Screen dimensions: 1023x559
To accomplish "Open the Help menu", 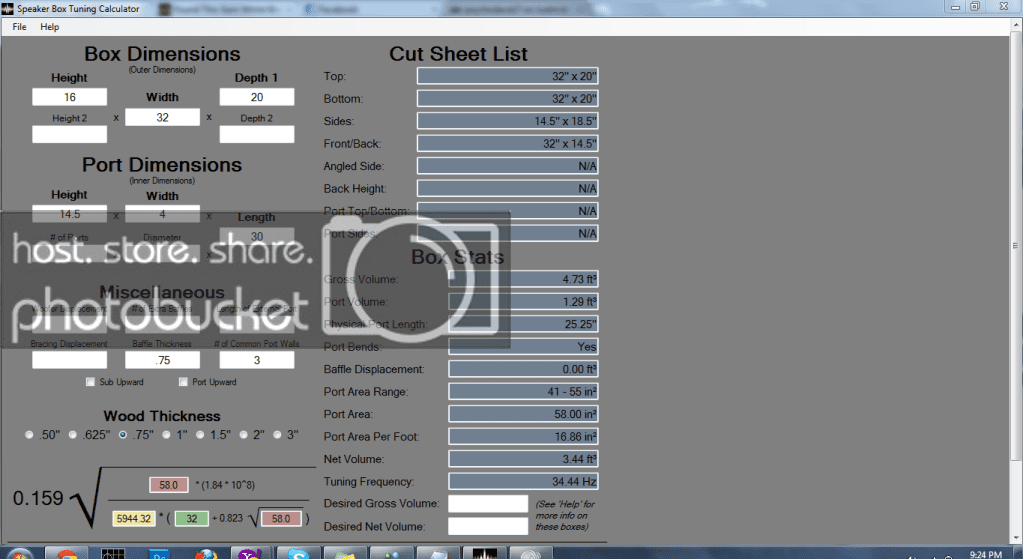I will (x=50, y=27).
